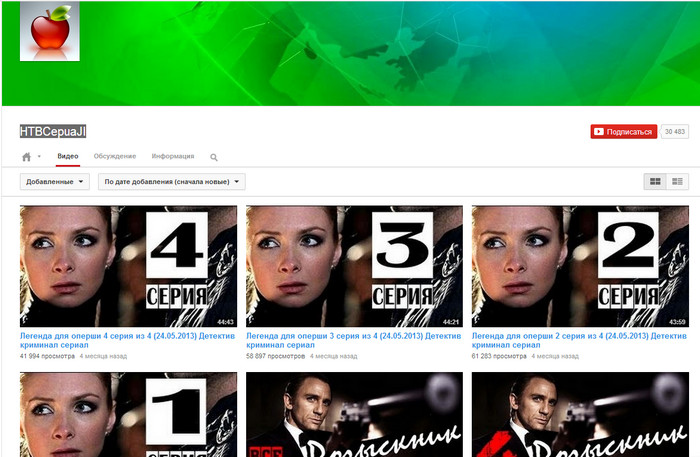
Task: Expand the arrow next to the home icon
Action: [39, 156]
